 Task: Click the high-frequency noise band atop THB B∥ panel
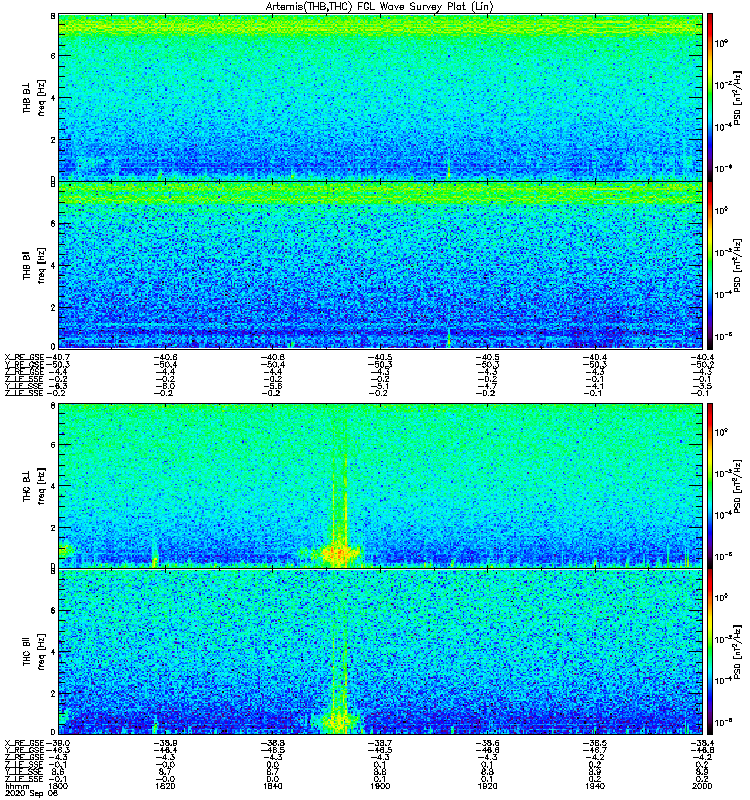click(x=380, y=193)
